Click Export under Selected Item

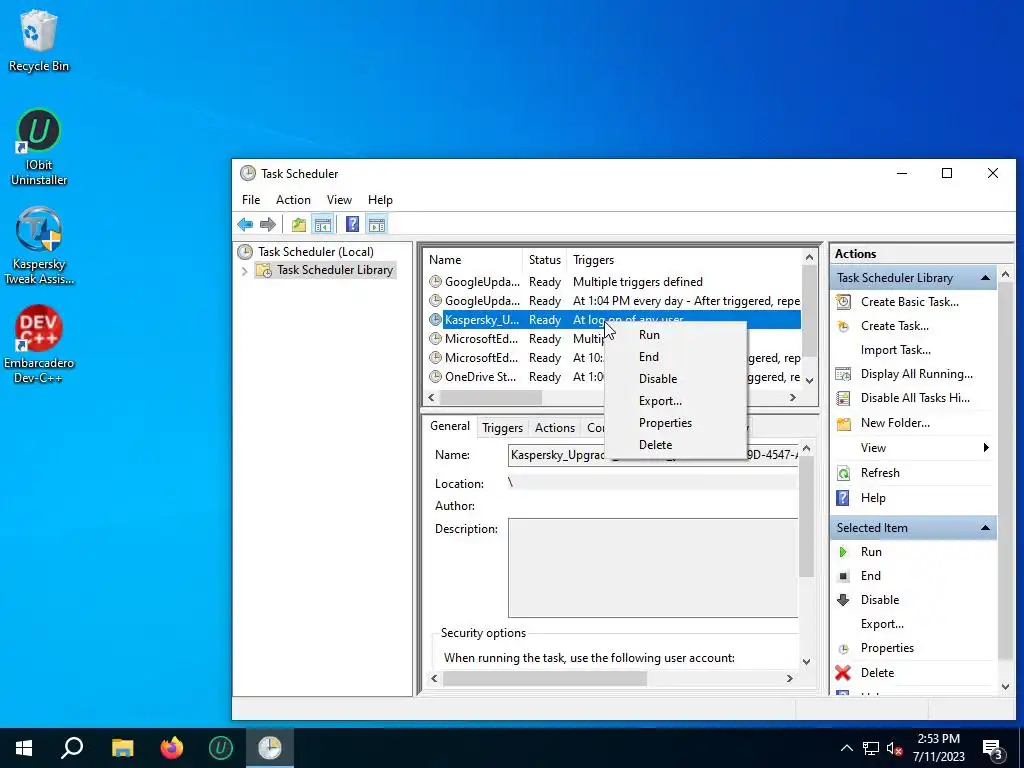(882, 624)
